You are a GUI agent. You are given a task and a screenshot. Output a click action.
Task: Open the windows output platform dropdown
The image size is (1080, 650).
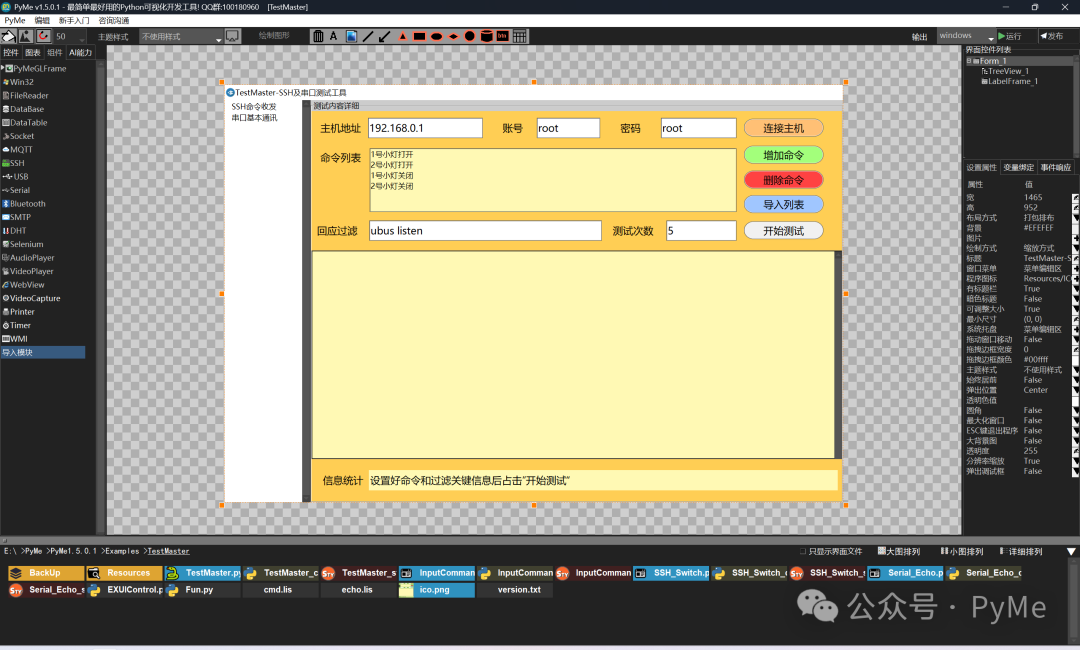click(967, 36)
